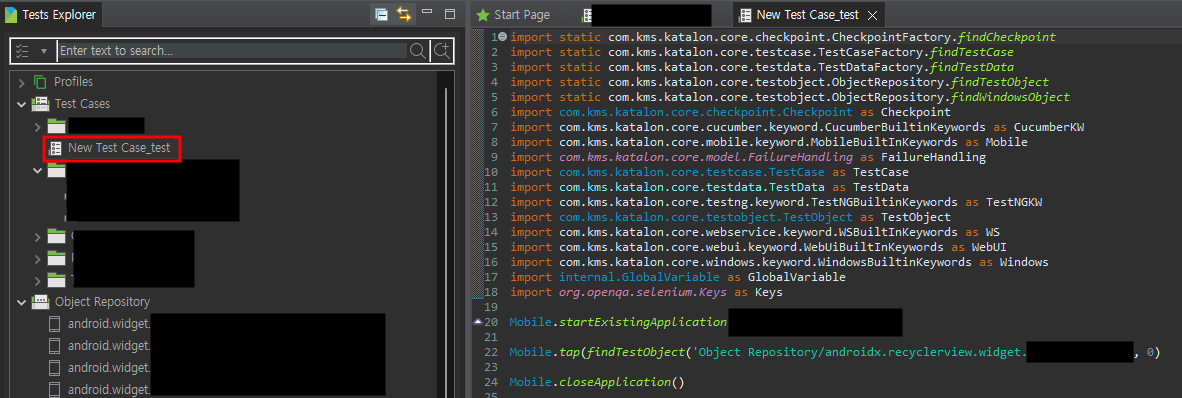This screenshot has width=1182, height=398.
Task: Click 'internal.GlobalVariable' on line 17
Action: (x=639, y=278)
